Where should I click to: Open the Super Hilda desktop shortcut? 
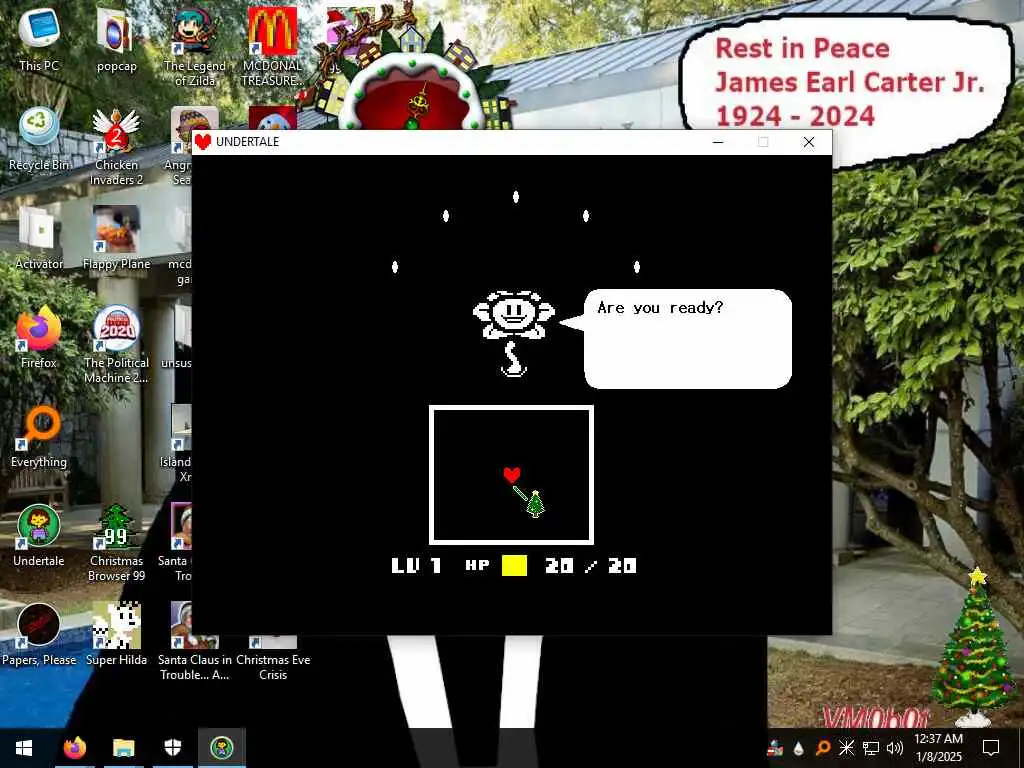(116, 635)
